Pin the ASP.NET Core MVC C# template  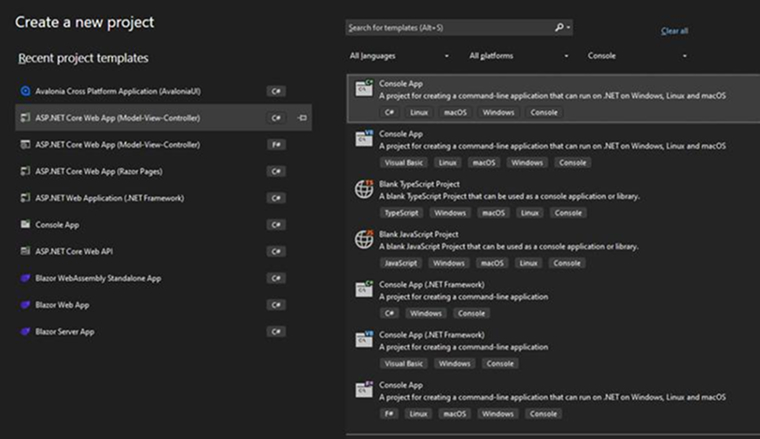tap(301, 118)
